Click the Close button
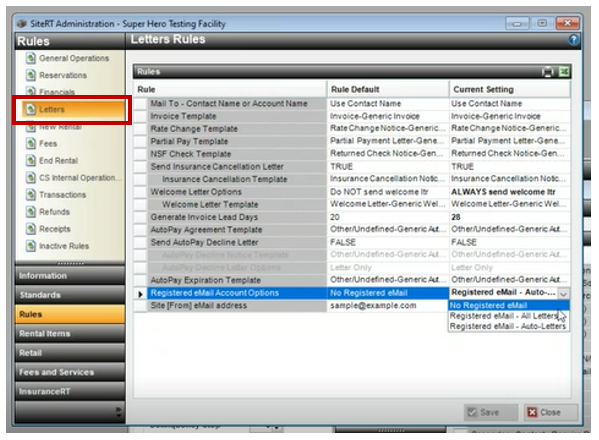Image resolution: width=599 pixels, height=440 pixels. 550,412
